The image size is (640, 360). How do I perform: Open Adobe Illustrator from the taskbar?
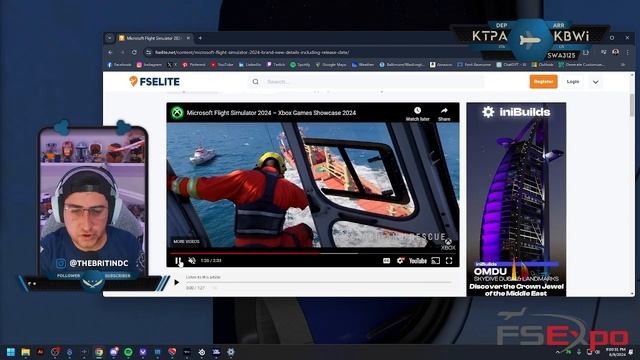point(40,352)
